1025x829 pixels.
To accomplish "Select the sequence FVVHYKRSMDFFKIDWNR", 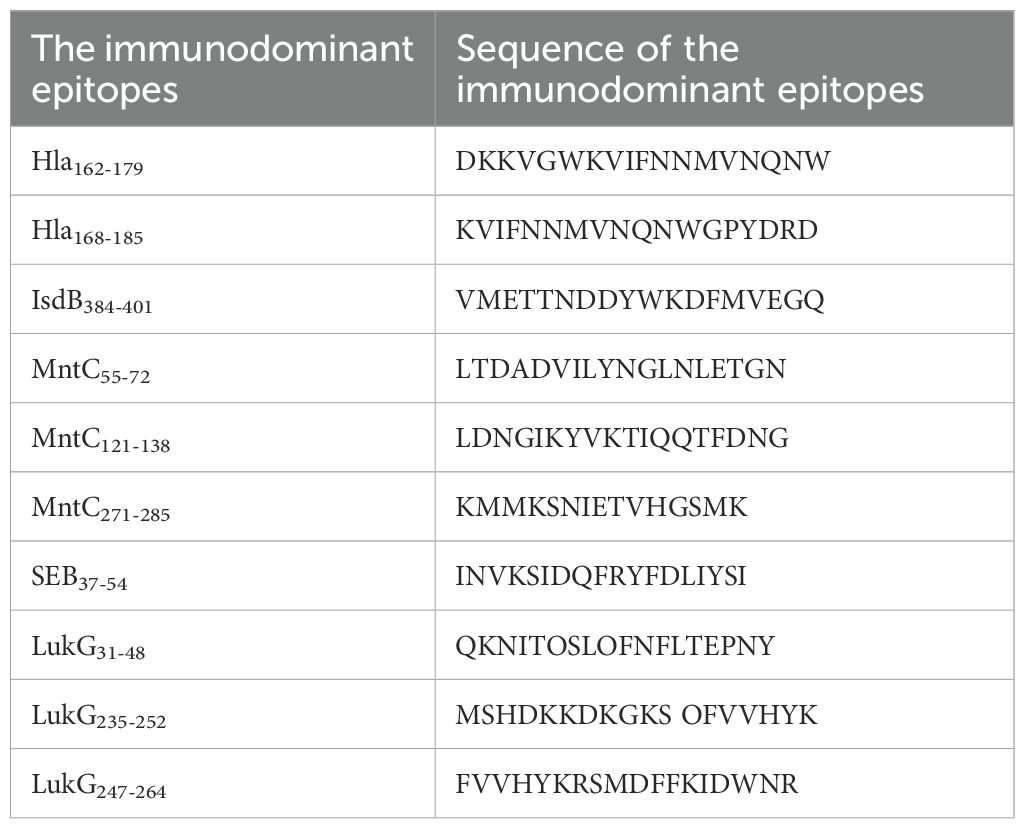I will [x=626, y=784].
